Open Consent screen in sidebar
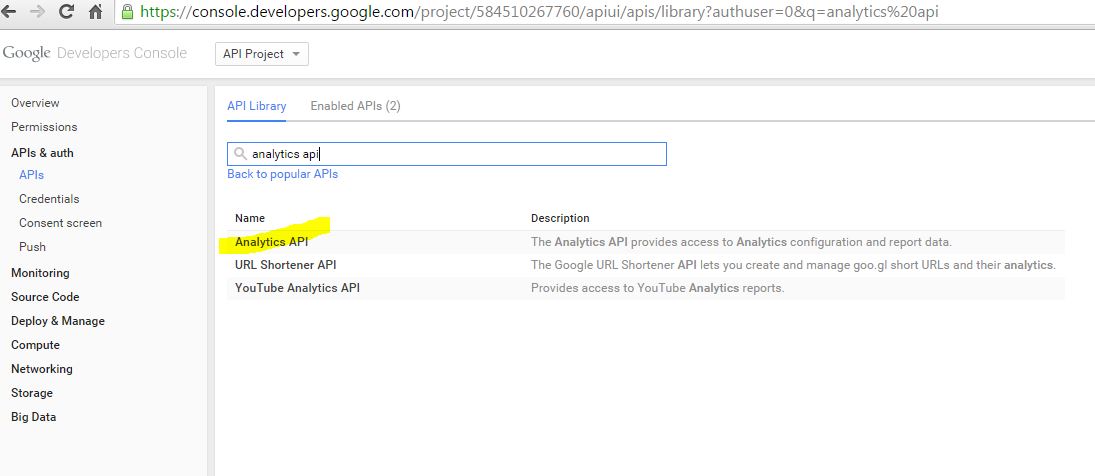Image resolution: width=1095 pixels, height=476 pixels. (x=60, y=223)
